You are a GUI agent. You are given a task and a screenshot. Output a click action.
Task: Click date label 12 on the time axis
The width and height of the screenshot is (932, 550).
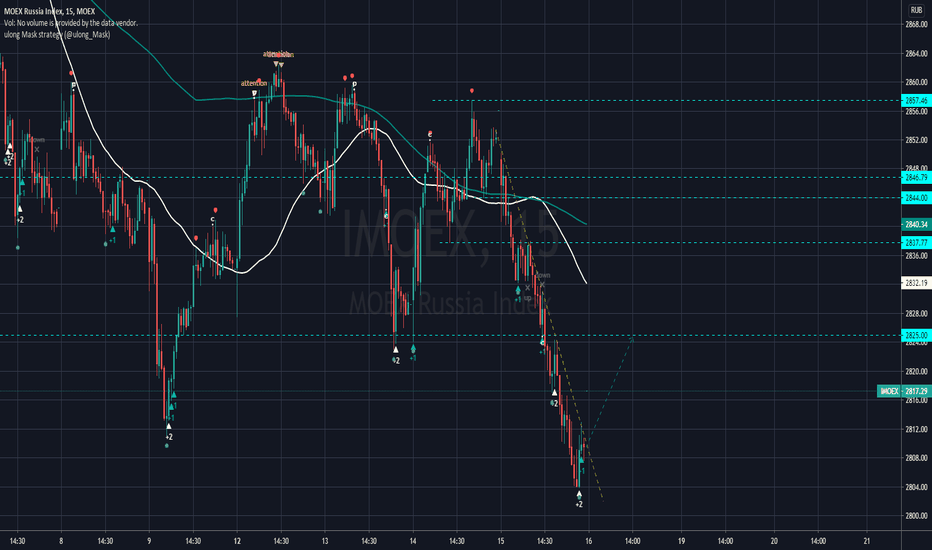(237, 541)
